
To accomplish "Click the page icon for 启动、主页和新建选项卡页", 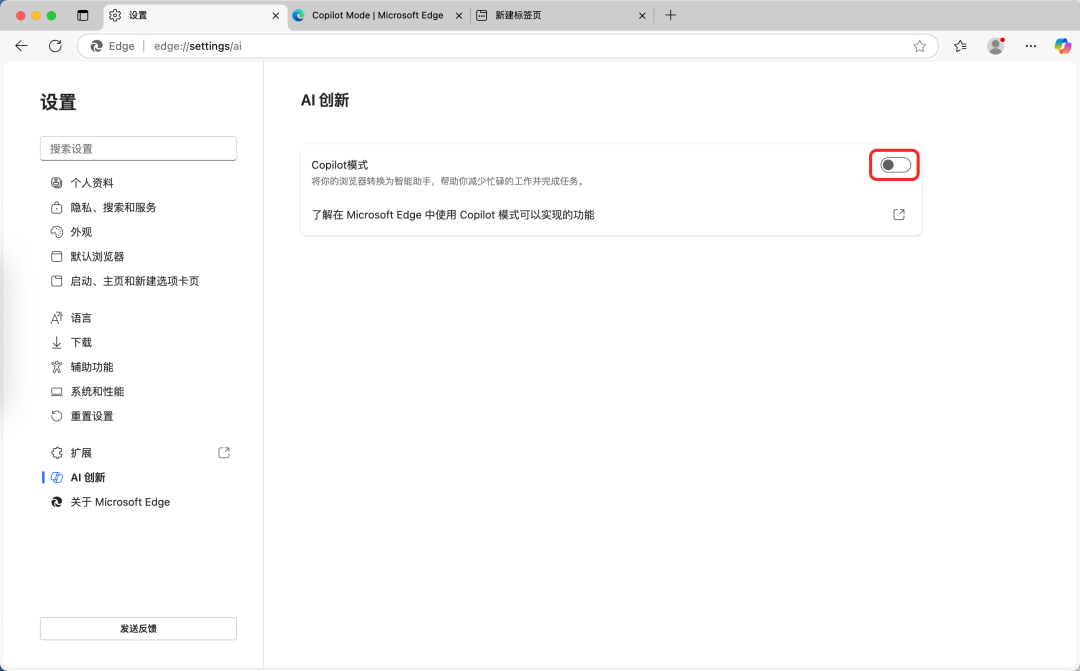I will [x=56, y=281].
